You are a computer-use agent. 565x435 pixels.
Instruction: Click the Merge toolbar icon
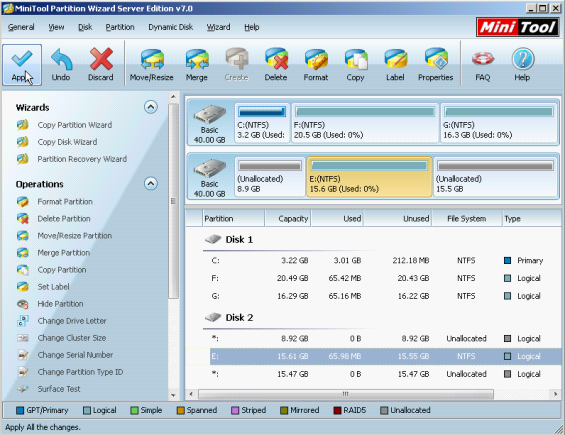click(x=197, y=65)
